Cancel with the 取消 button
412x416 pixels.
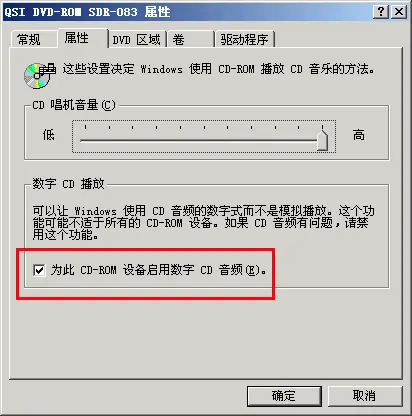tap(365, 396)
